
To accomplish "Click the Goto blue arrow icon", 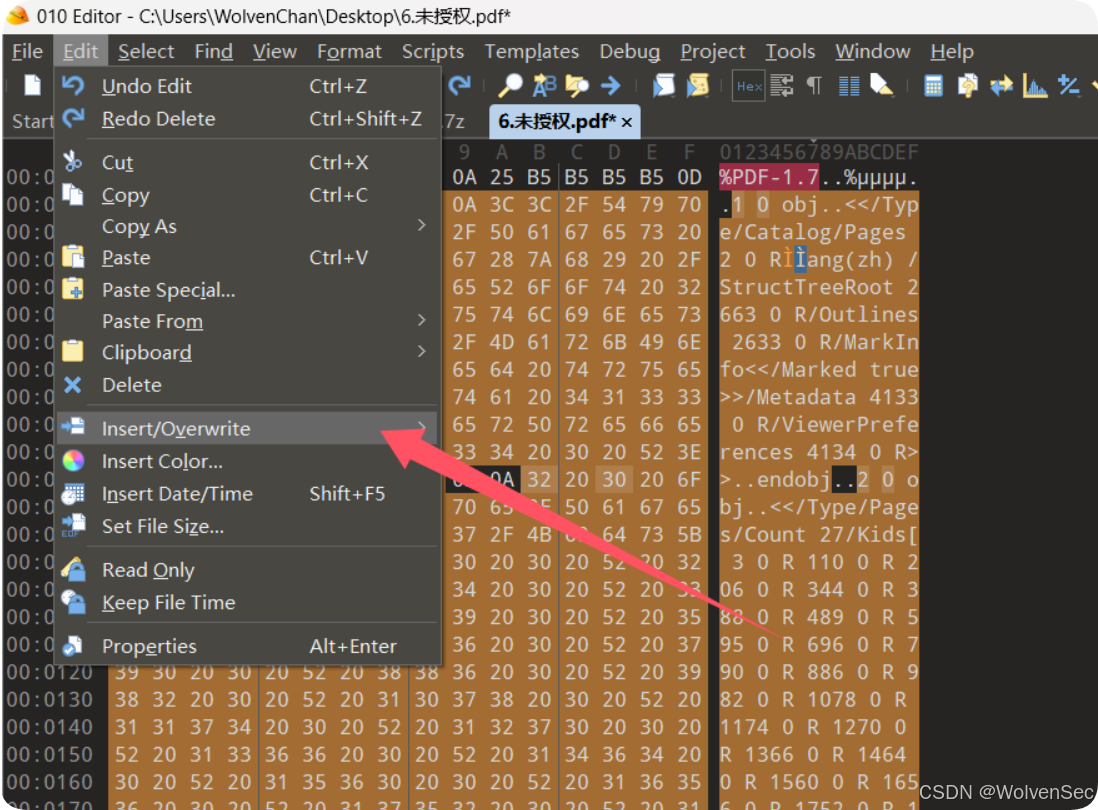I will [611, 85].
